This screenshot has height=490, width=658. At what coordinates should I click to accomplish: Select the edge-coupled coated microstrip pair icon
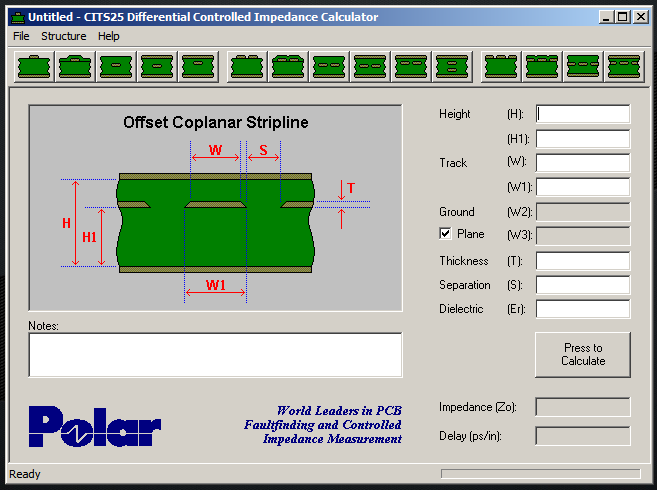(288, 66)
